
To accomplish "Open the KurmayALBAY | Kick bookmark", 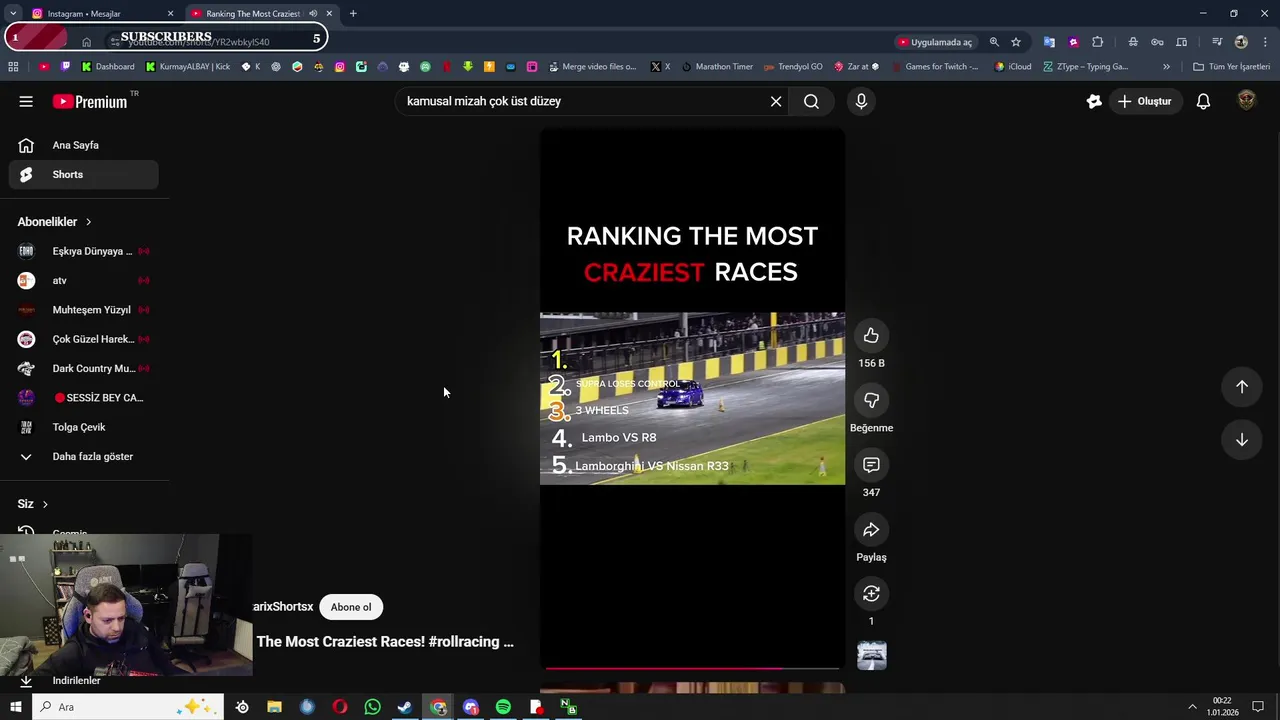I will tap(188, 67).
